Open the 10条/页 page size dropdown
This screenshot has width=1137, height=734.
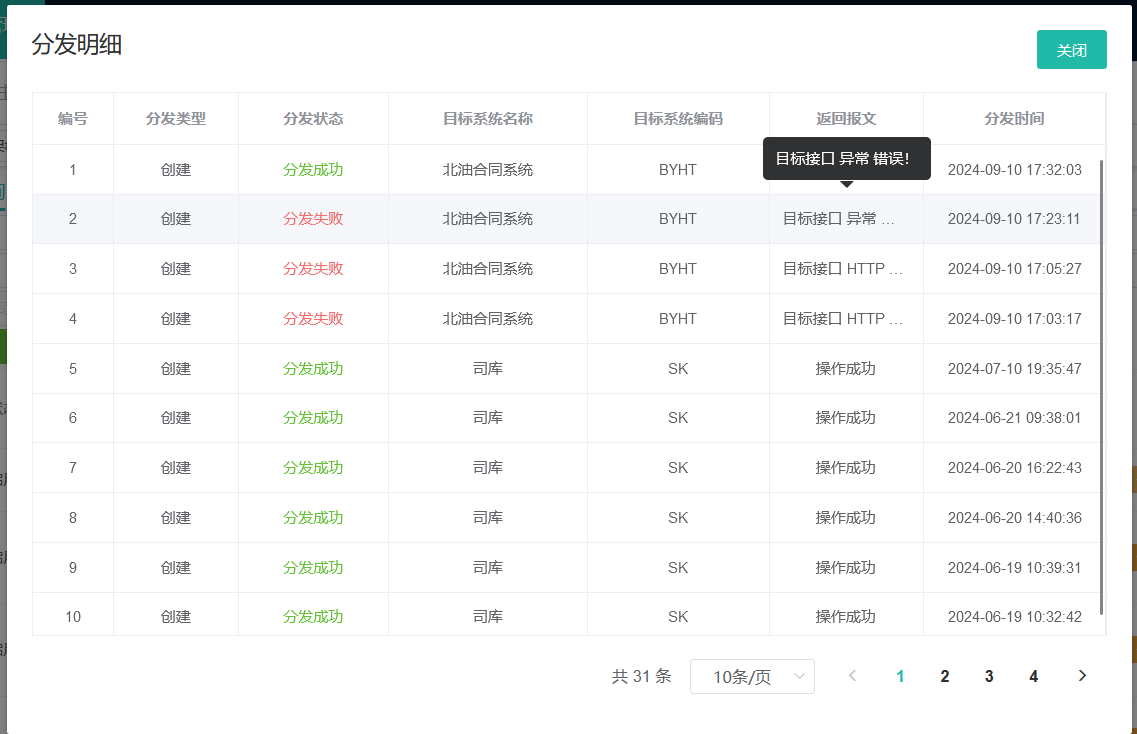coord(752,677)
